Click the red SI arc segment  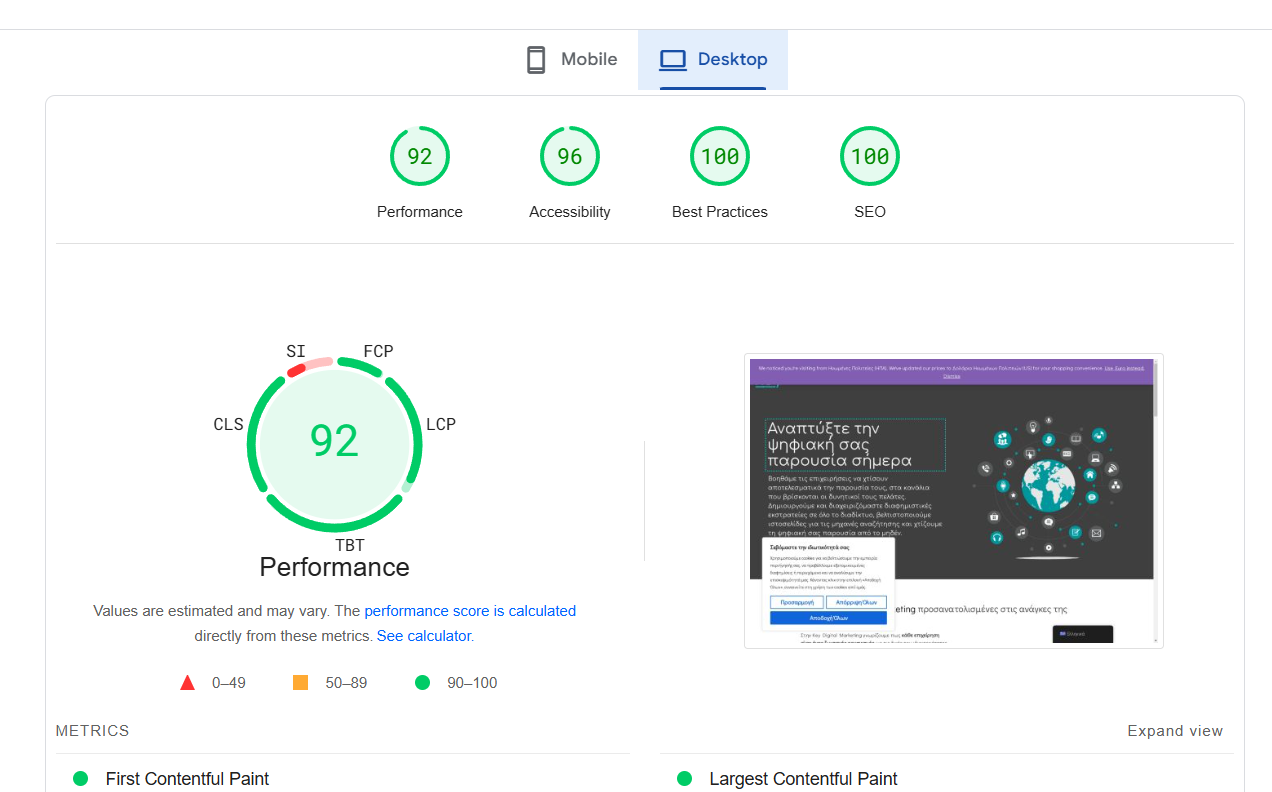pyautogui.click(x=296, y=370)
